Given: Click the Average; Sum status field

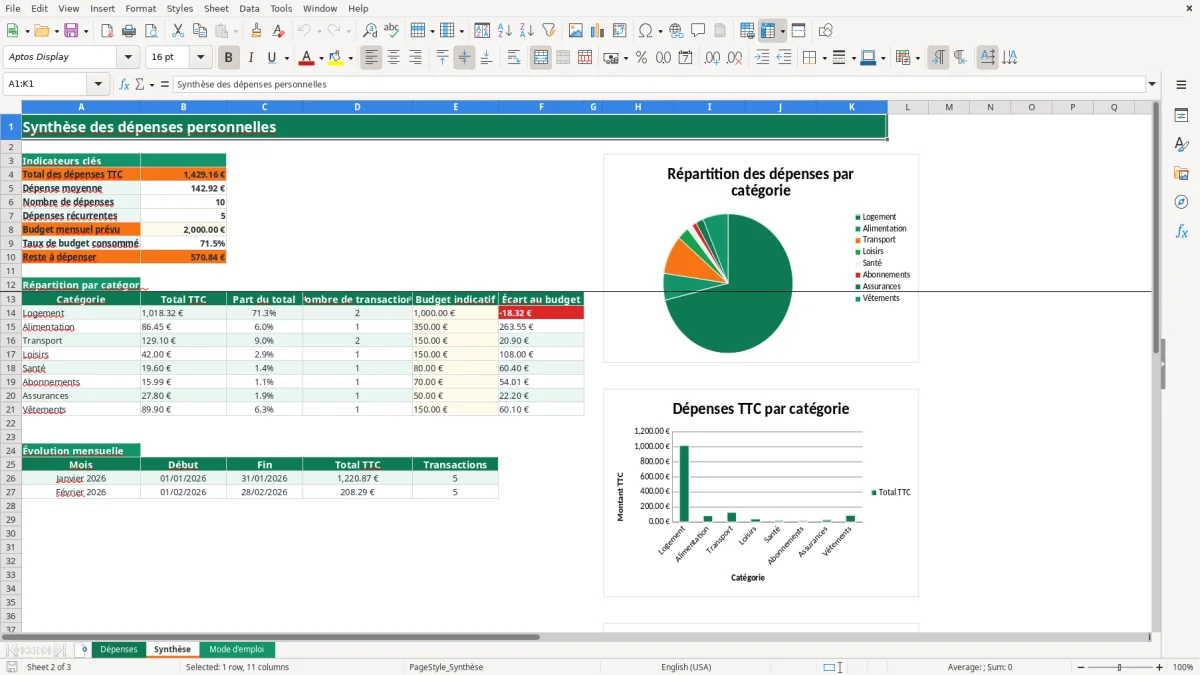Looking at the screenshot, I should [x=980, y=667].
